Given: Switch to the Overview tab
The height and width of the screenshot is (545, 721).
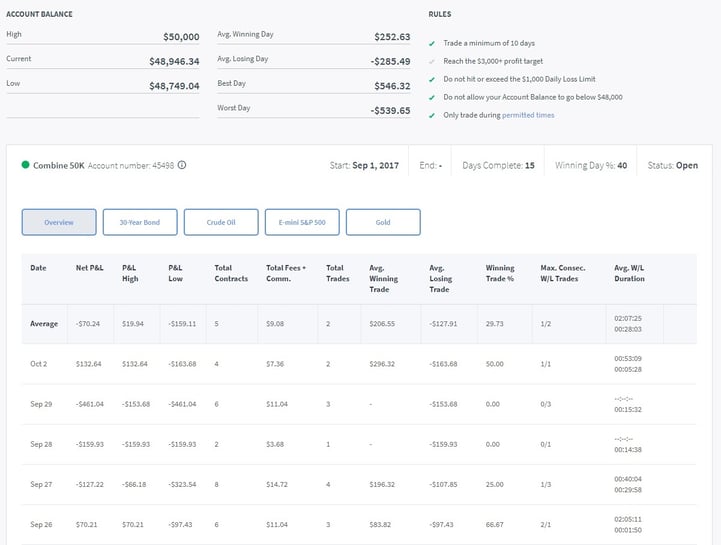Looking at the screenshot, I should click(x=59, y=222).
